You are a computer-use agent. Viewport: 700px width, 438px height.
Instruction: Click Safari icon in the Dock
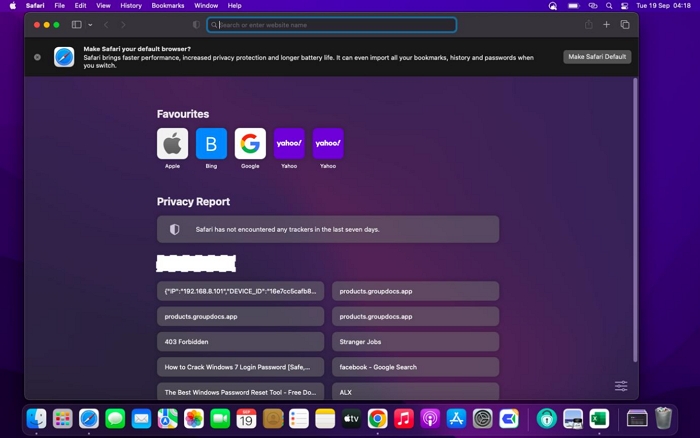pos(89,419)
